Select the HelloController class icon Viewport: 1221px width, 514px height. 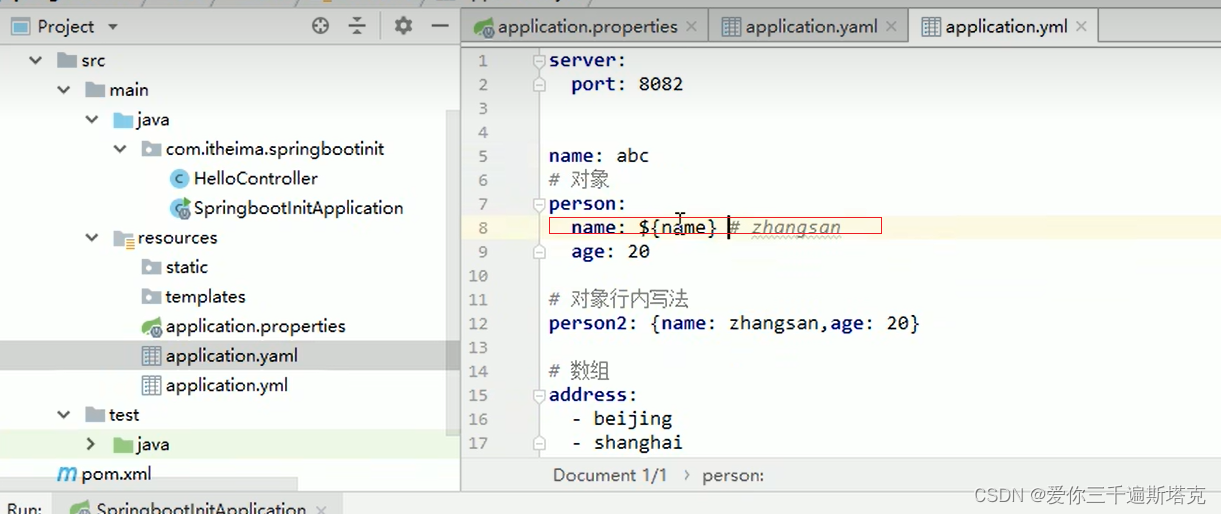pos(180,179)
